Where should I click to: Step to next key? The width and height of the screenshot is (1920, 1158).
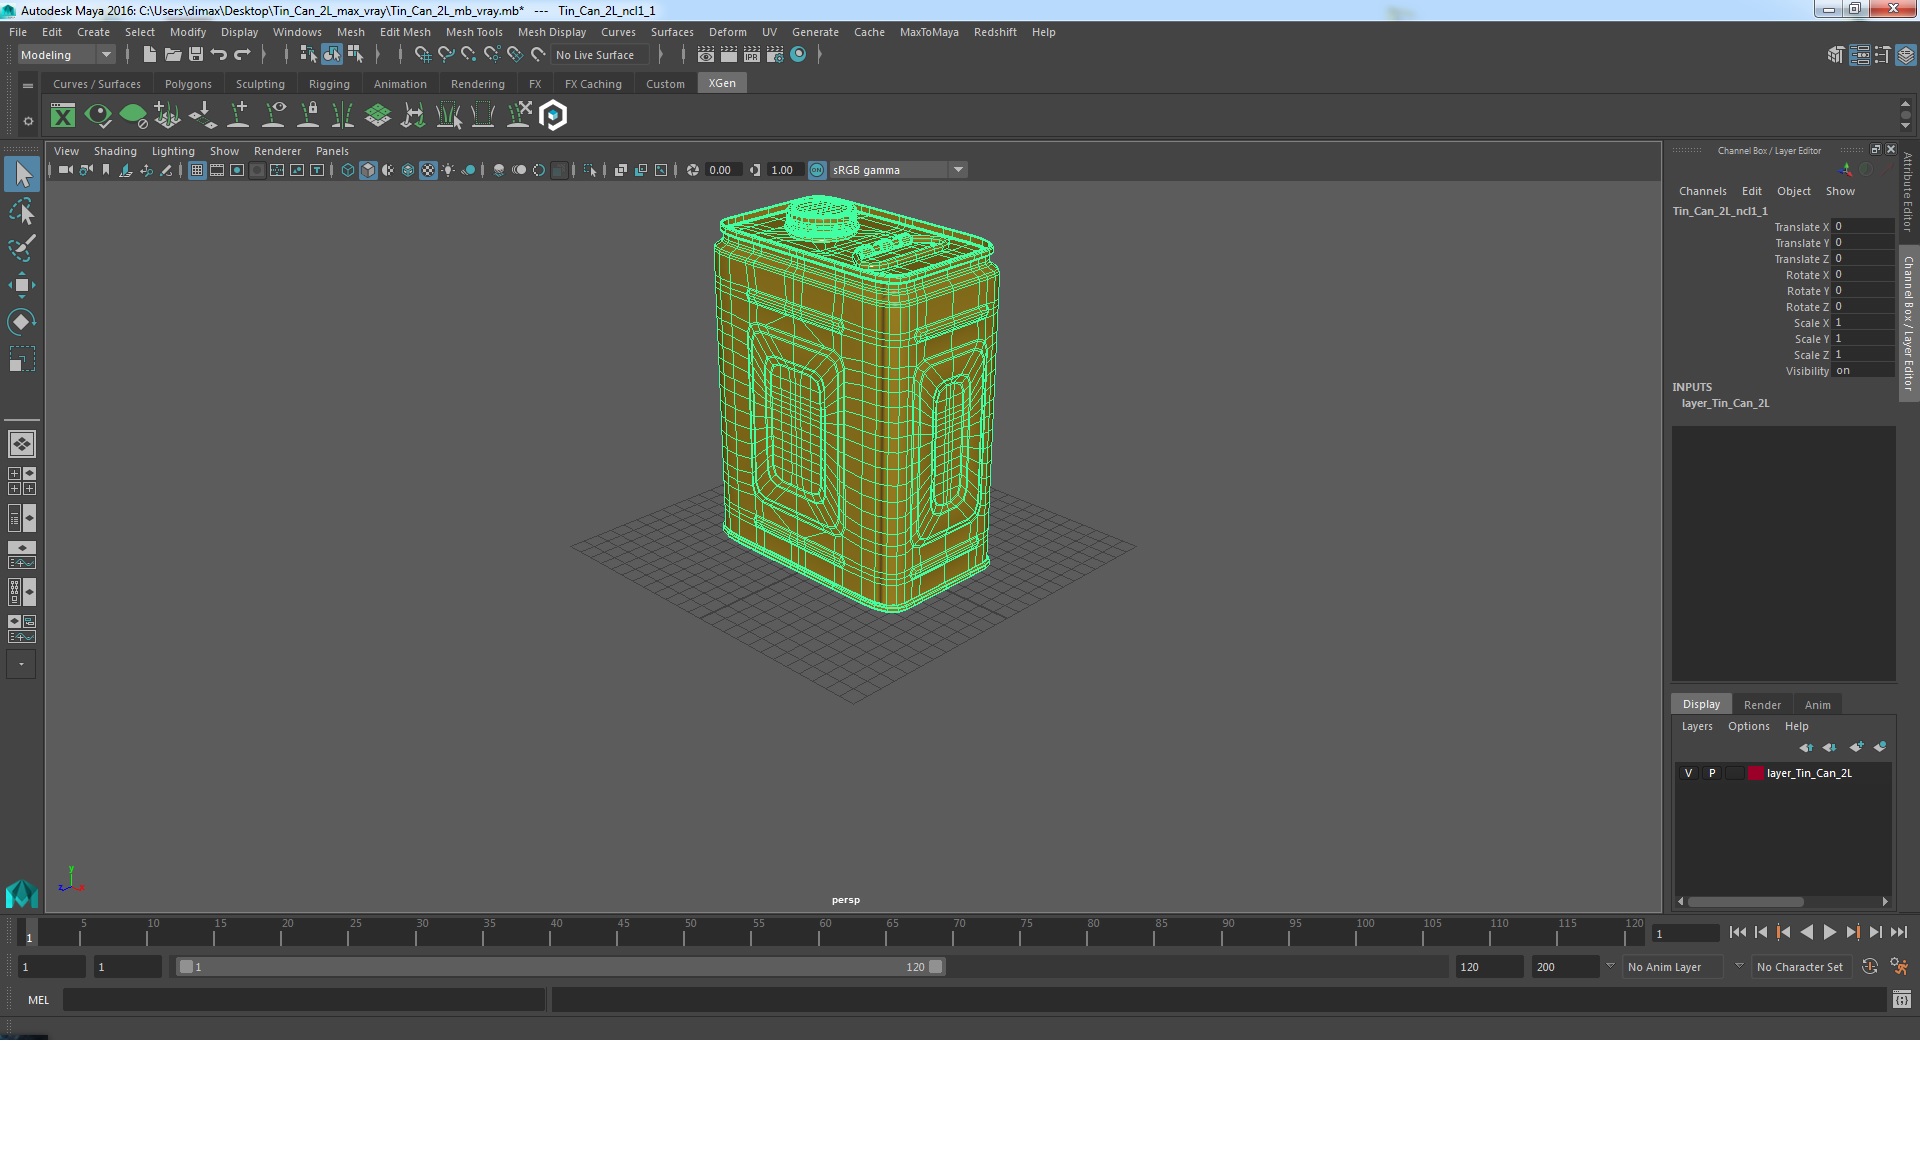[1852, 932]
